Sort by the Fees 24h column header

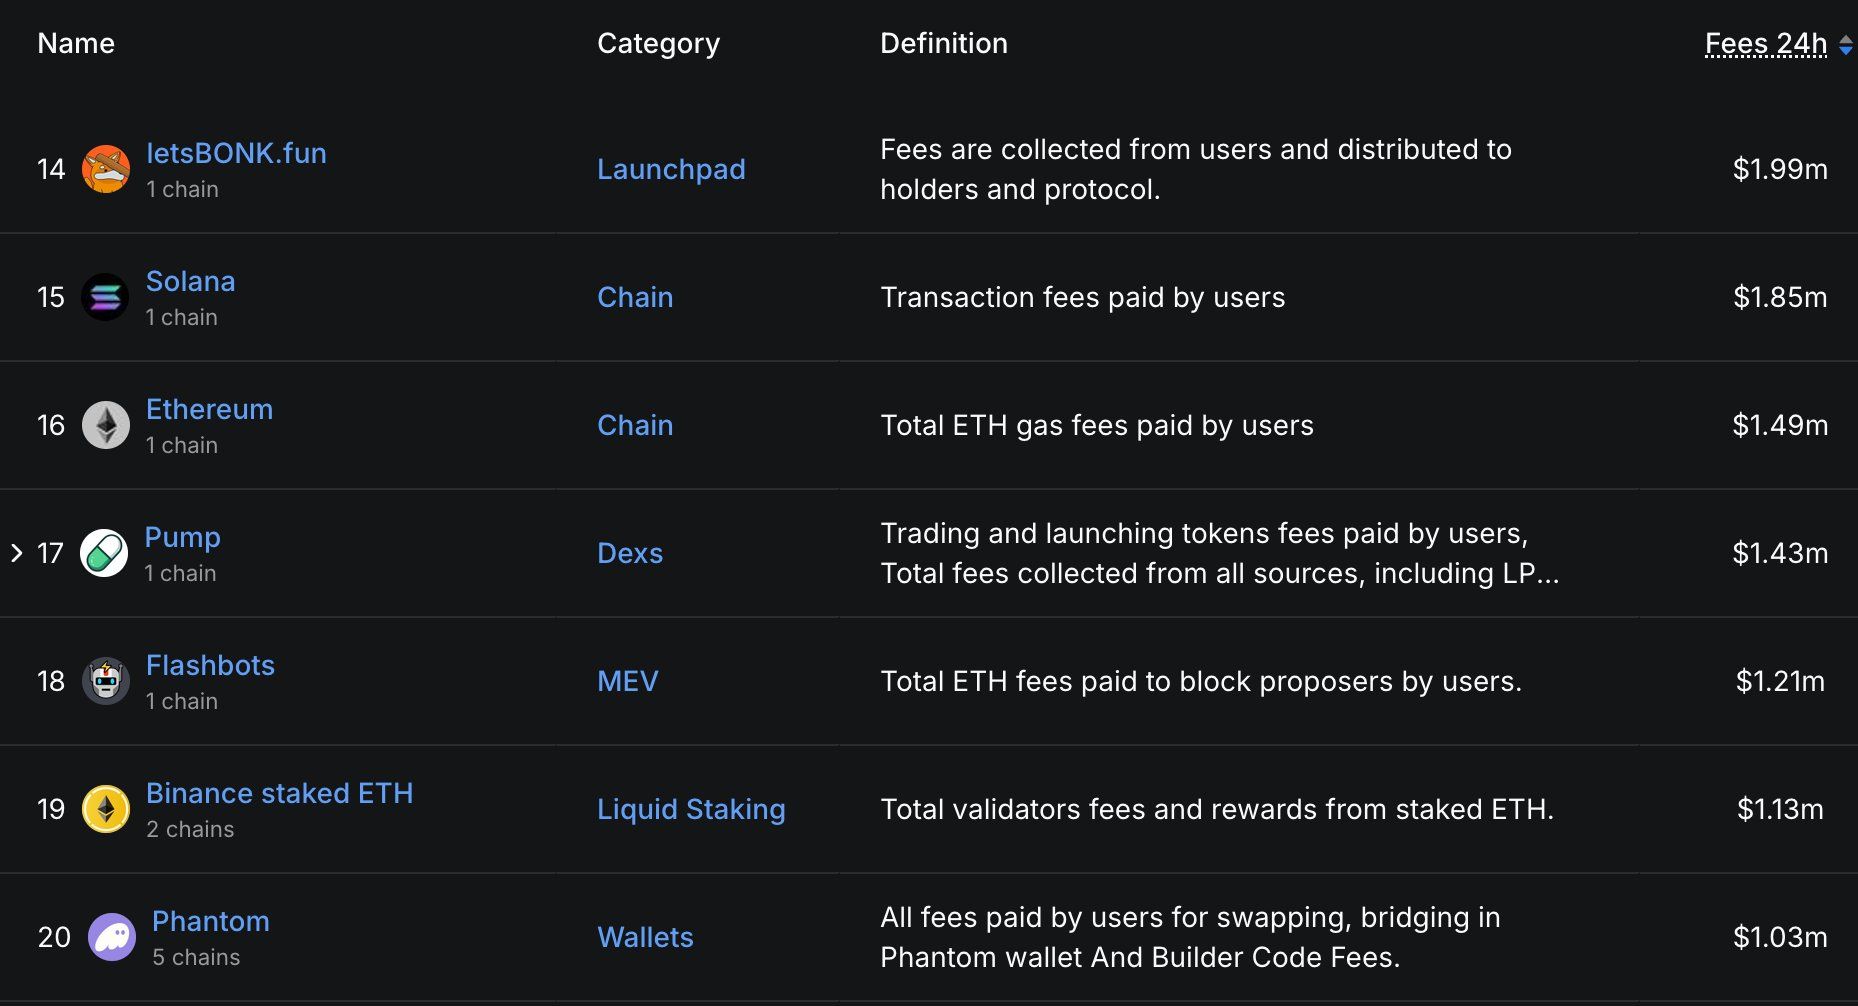1765,44
